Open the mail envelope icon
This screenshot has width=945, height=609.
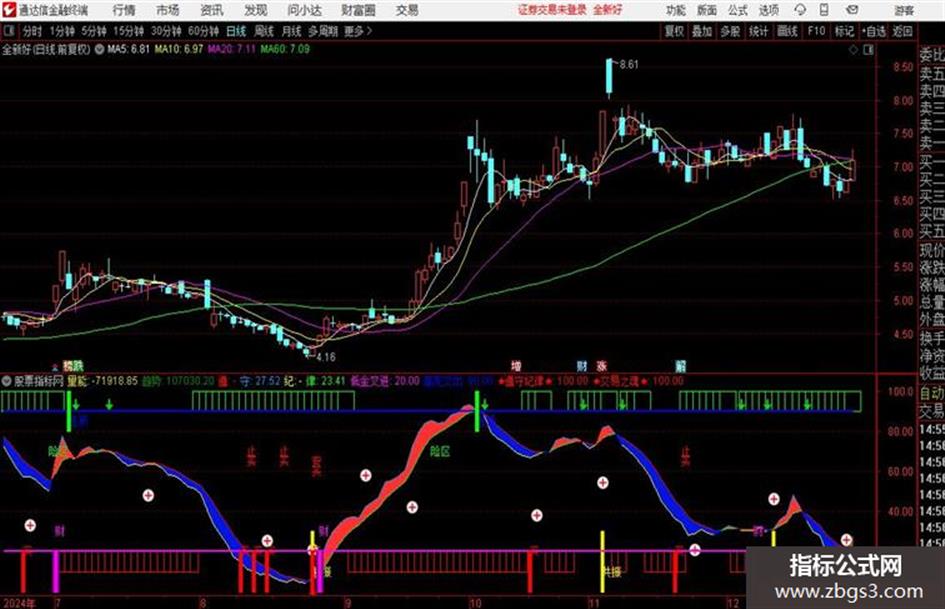tap(852, 10)
